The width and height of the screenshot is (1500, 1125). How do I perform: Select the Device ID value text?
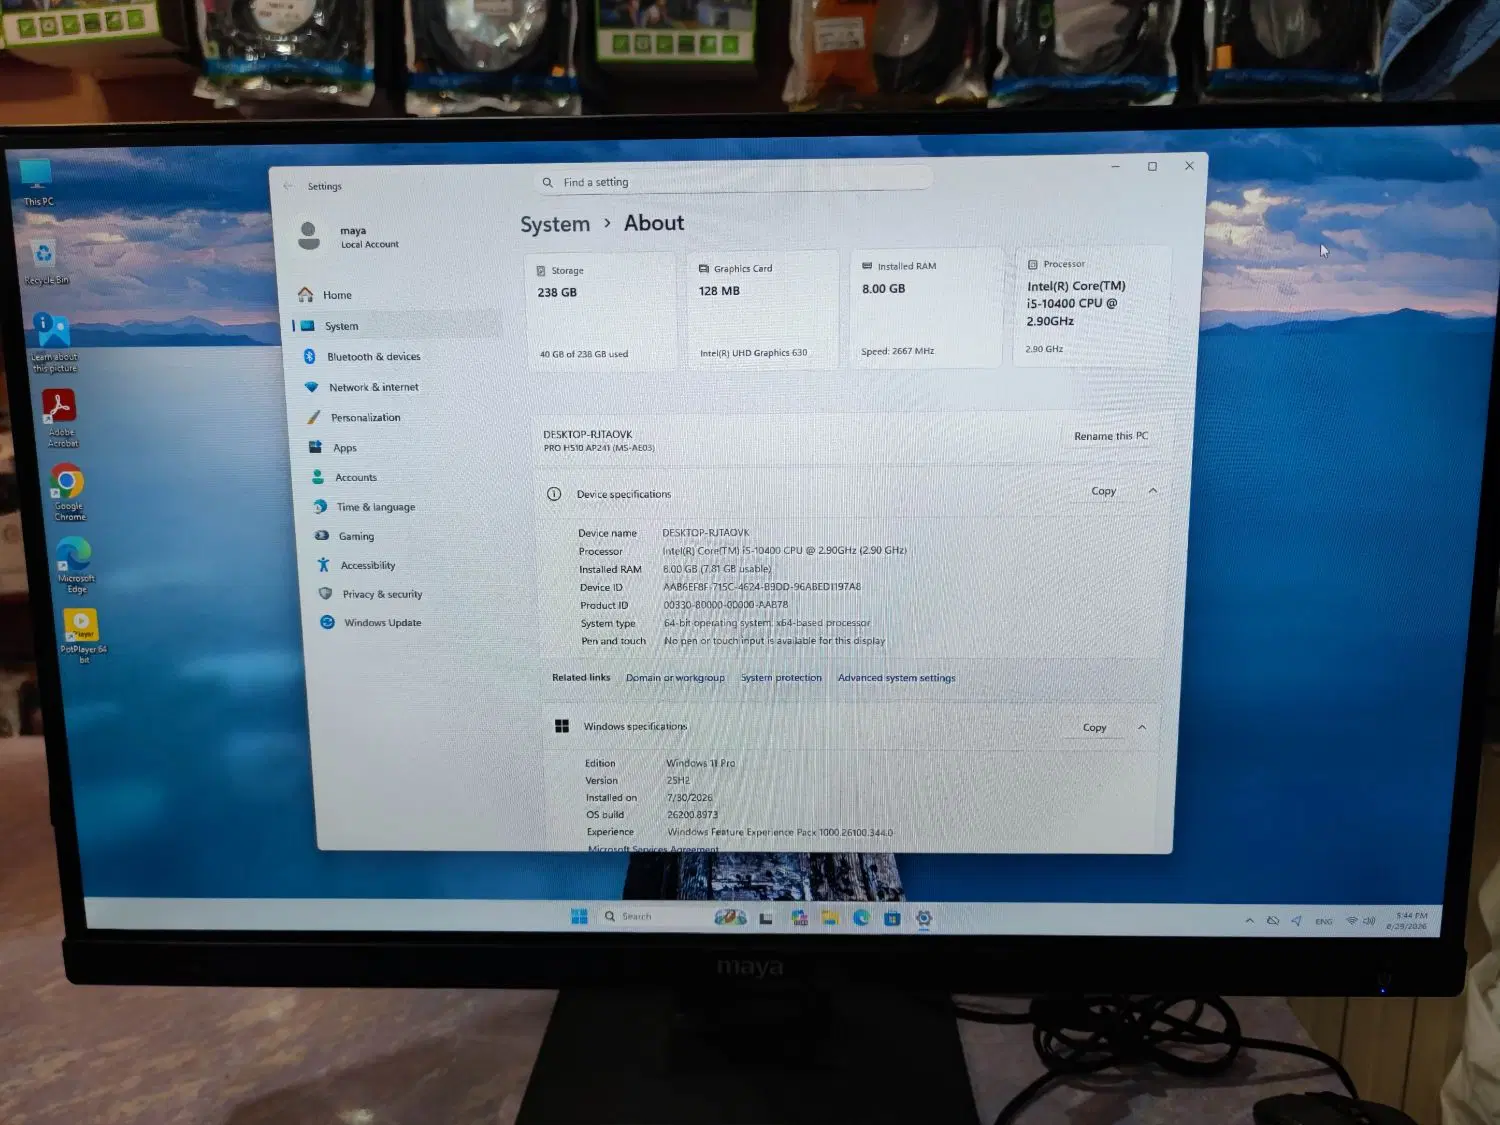tap(762, 587)
